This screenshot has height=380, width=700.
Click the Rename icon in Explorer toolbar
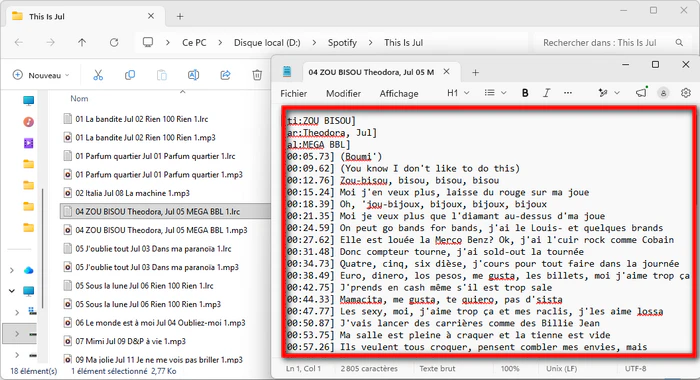(193, 75)
